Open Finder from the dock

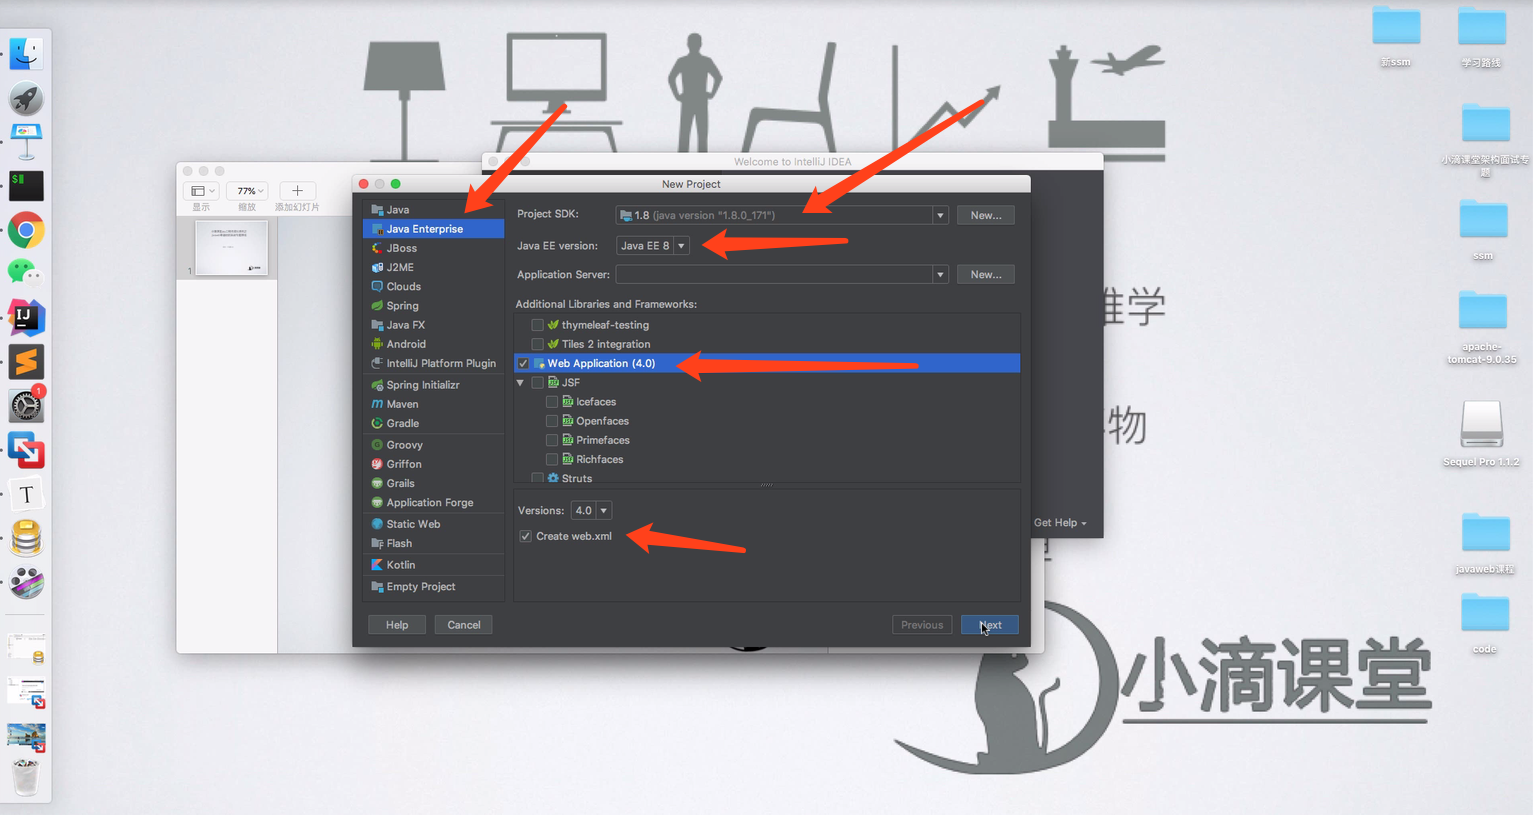[x=26, y=53]
